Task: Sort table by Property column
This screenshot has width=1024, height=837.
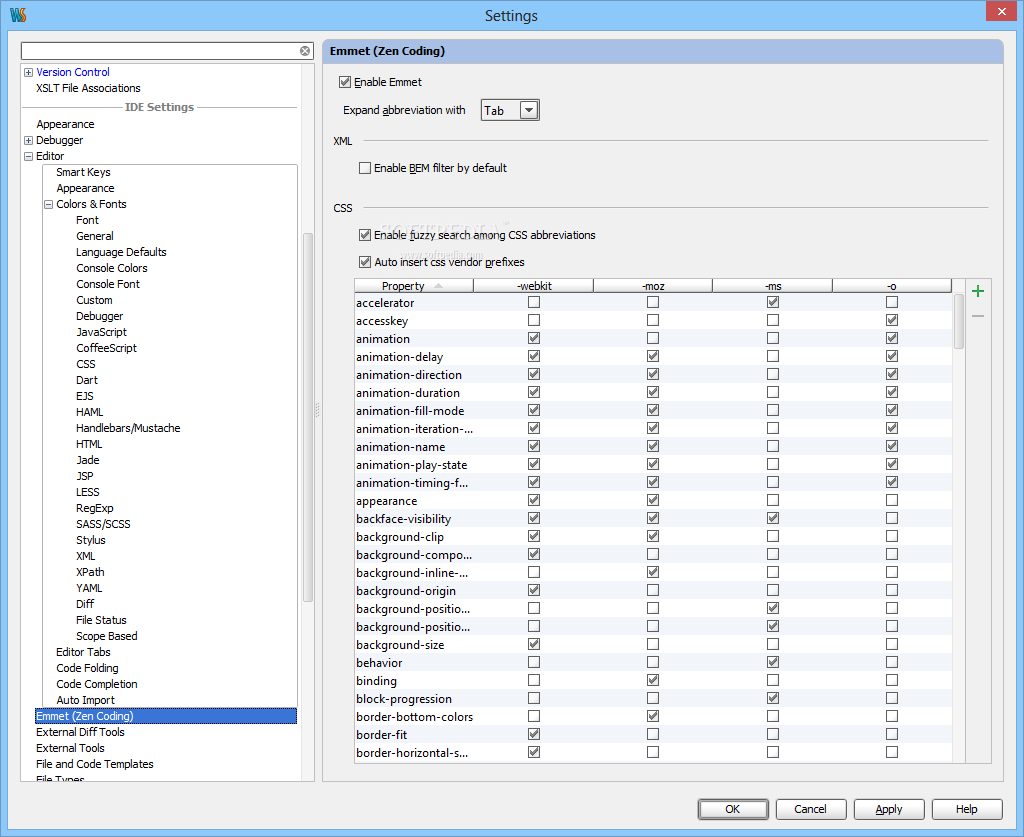Action: click(x=414, y=286)
